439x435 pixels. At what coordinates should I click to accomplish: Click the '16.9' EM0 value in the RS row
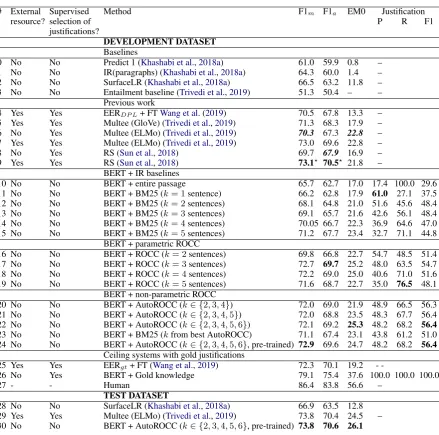click(355, 153)
